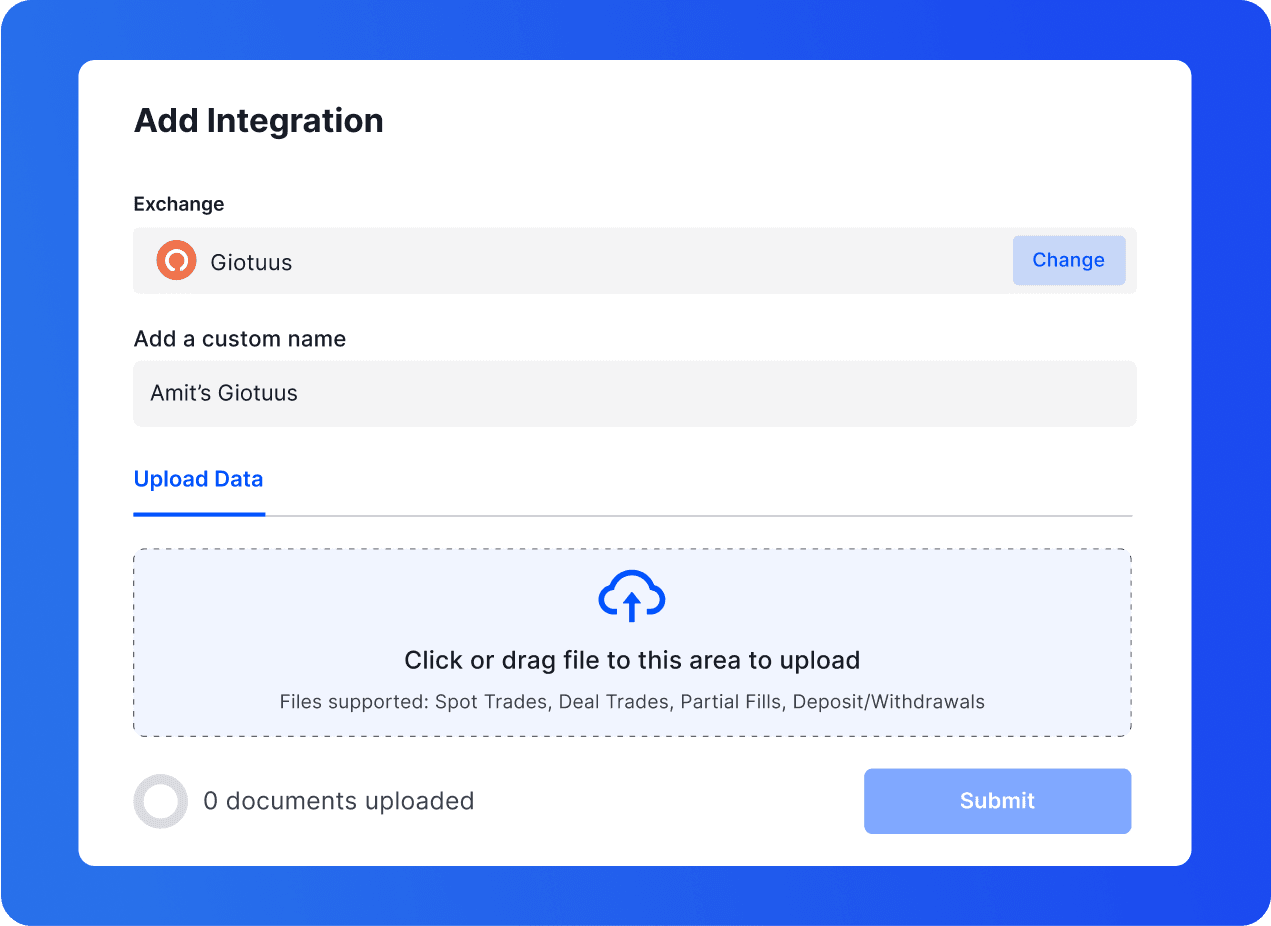Click the cloud upload icon

click(x=631, y=597)
